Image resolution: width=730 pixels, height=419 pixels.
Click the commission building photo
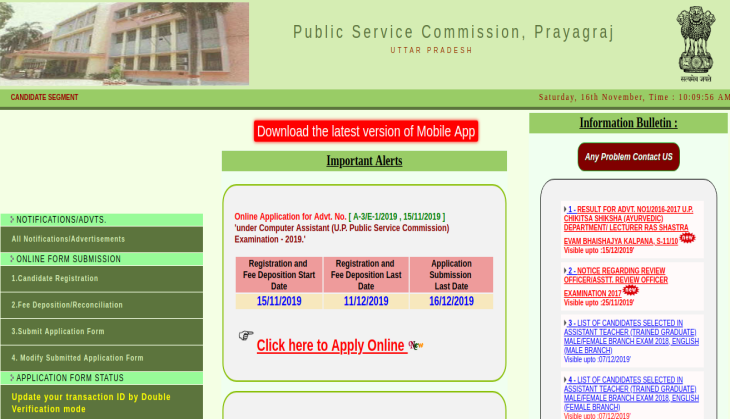(x=124, y=44)
